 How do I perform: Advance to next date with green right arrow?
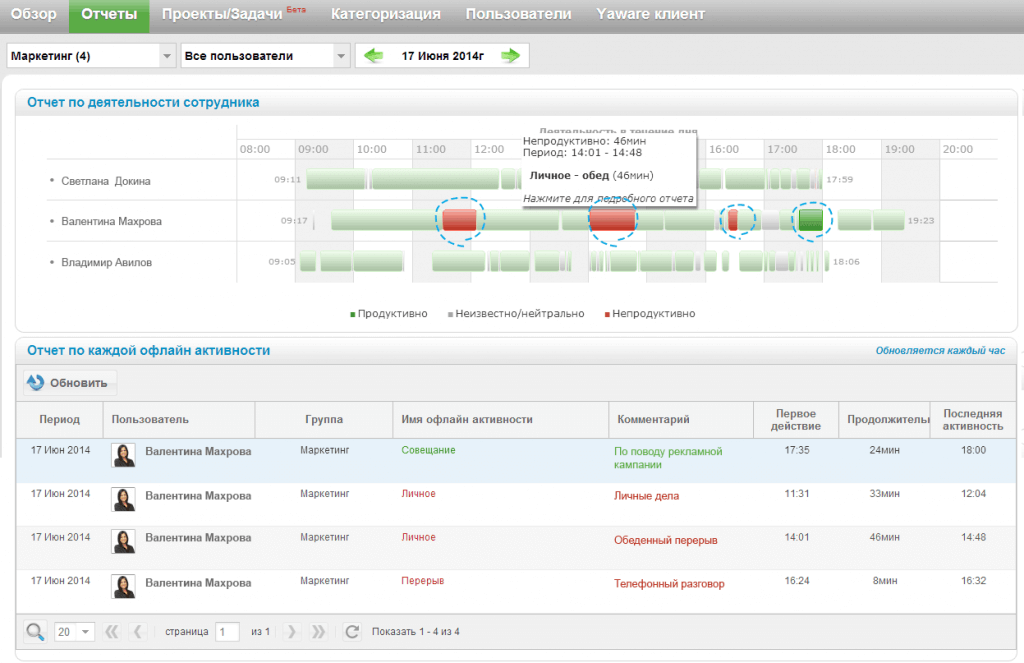tap(512, 56)
